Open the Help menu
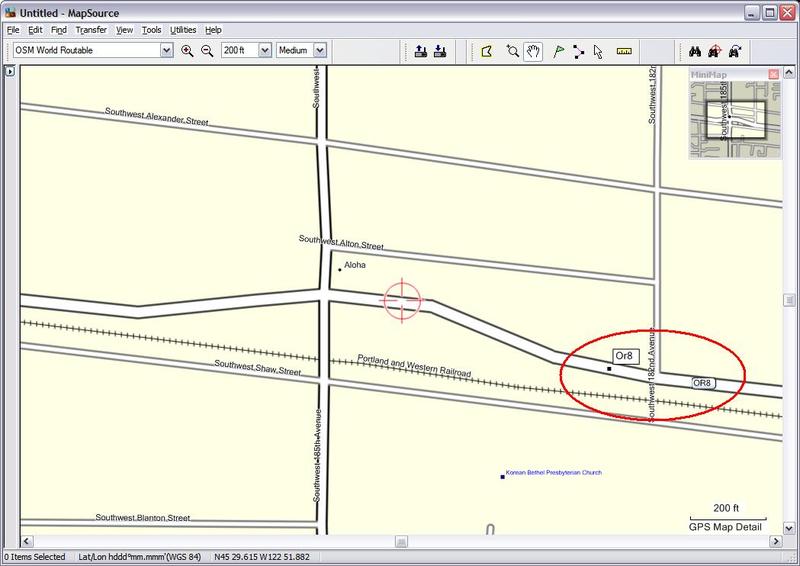This screenshot has width=800, height=566. tap(213, 30)
